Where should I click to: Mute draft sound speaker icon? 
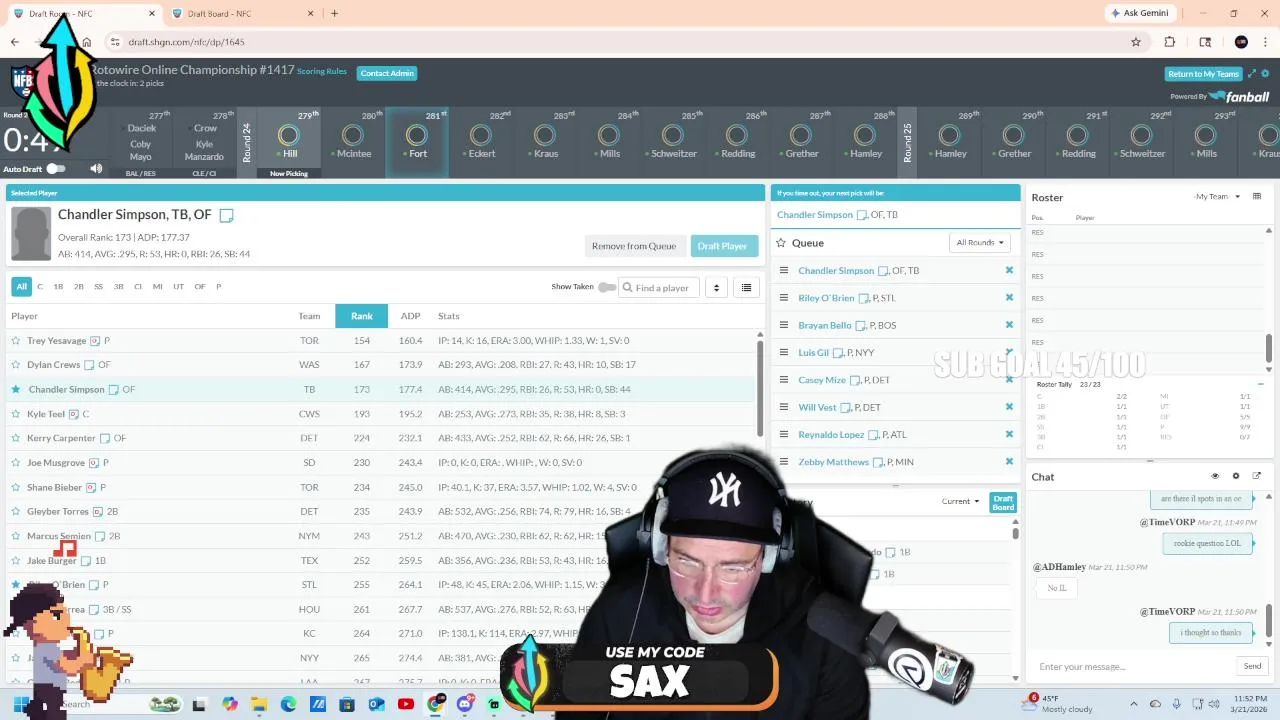click(x=96, y=169)
